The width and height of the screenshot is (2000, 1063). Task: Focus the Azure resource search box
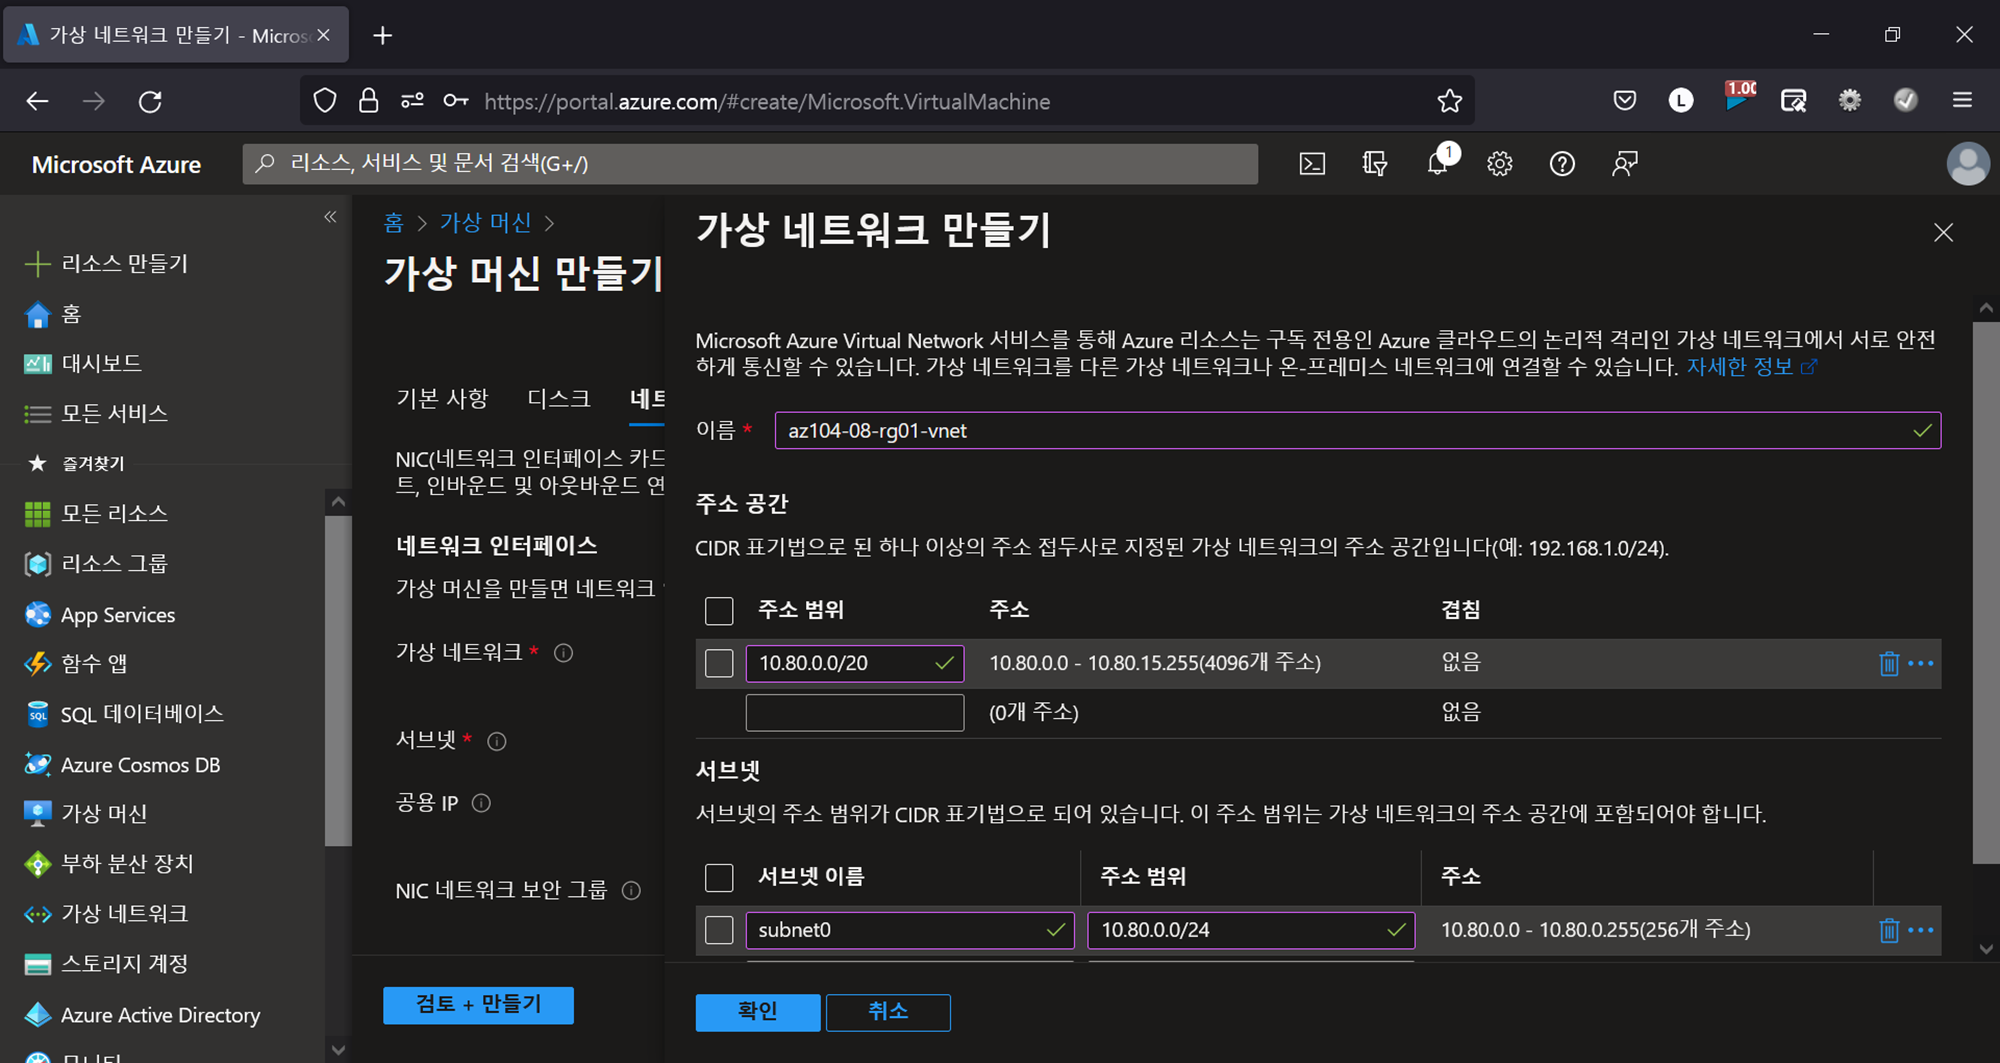[750, 164]
